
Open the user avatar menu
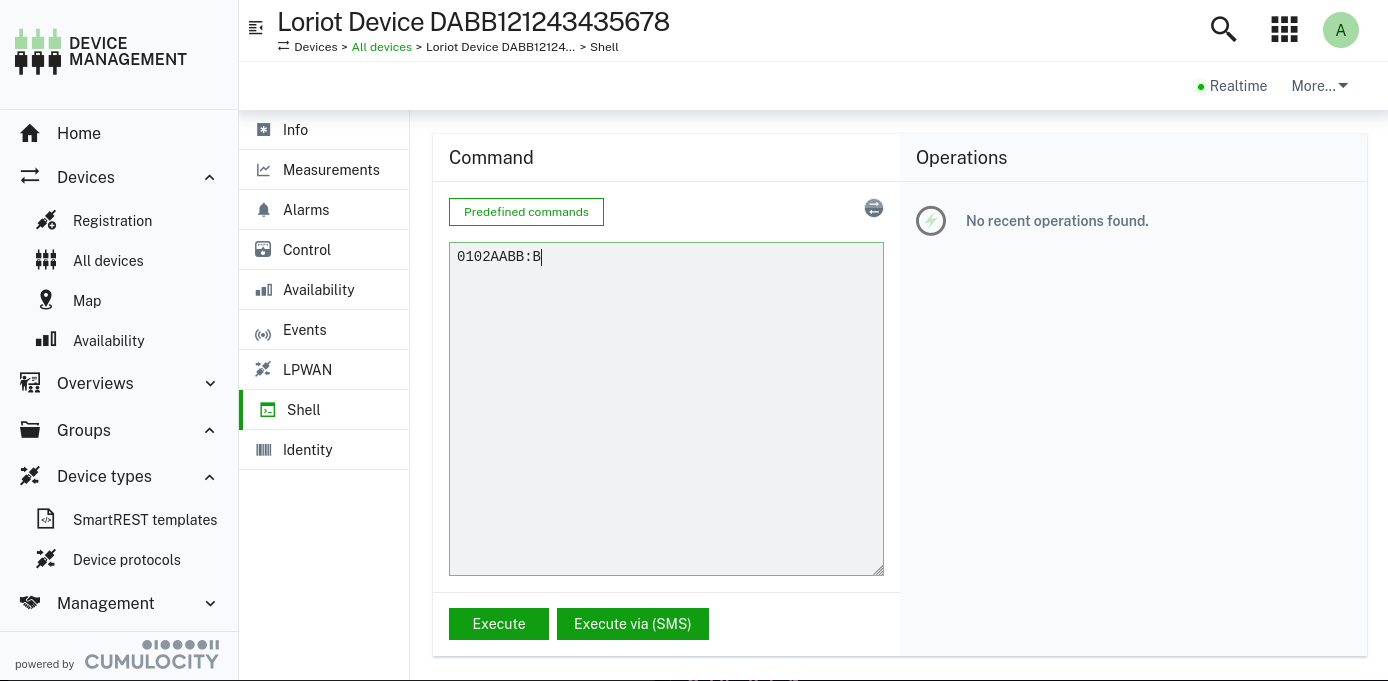pos(1340,30)
